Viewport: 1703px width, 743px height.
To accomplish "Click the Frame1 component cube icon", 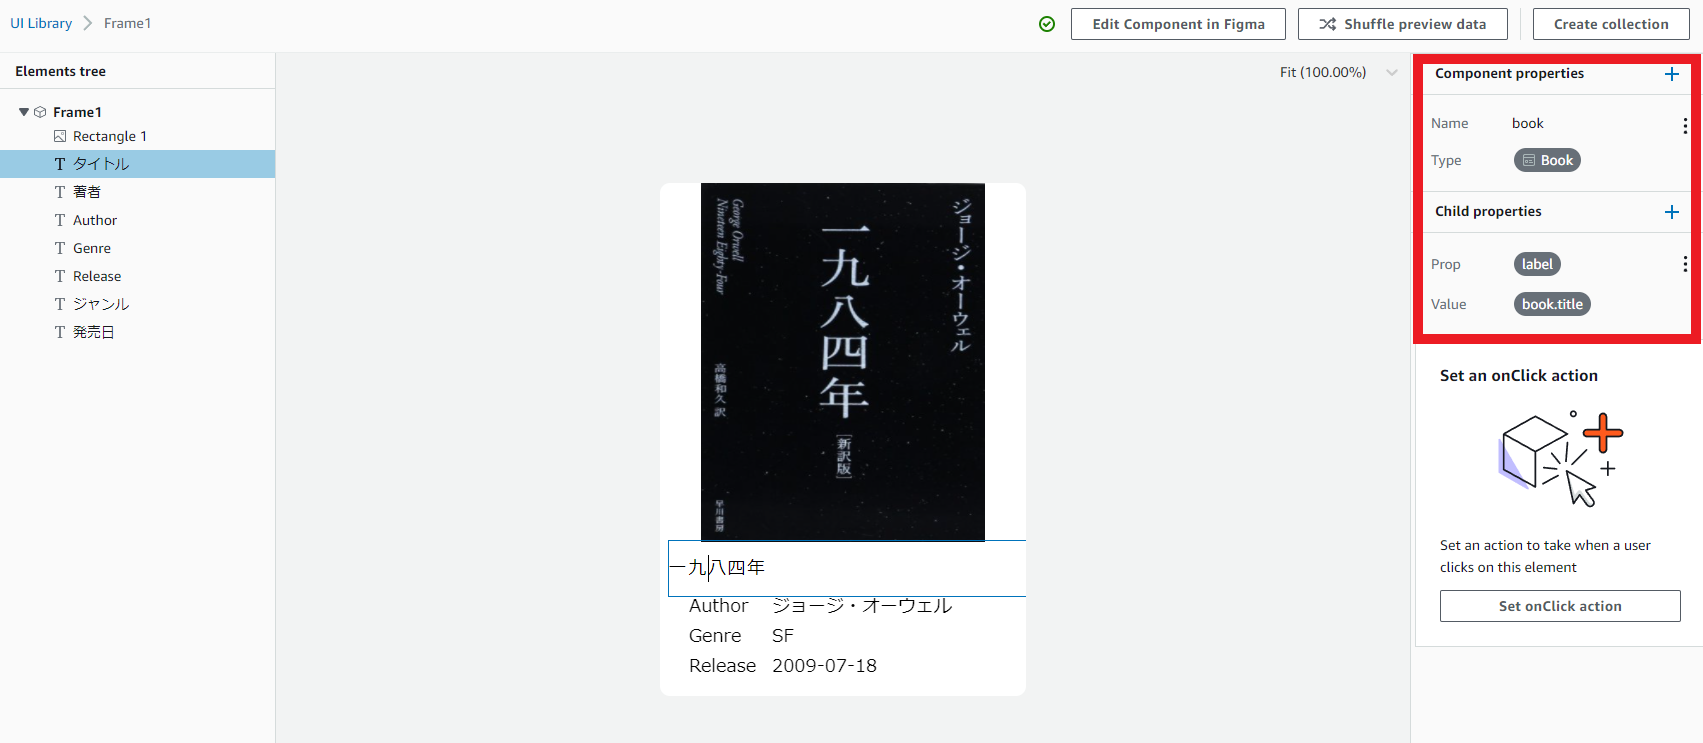I will tap(40, 112).
